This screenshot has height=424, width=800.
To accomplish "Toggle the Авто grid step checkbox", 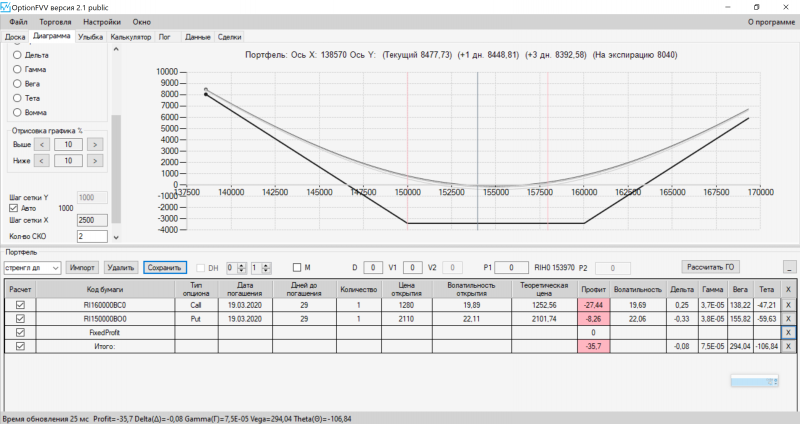I will click(14, 208).
